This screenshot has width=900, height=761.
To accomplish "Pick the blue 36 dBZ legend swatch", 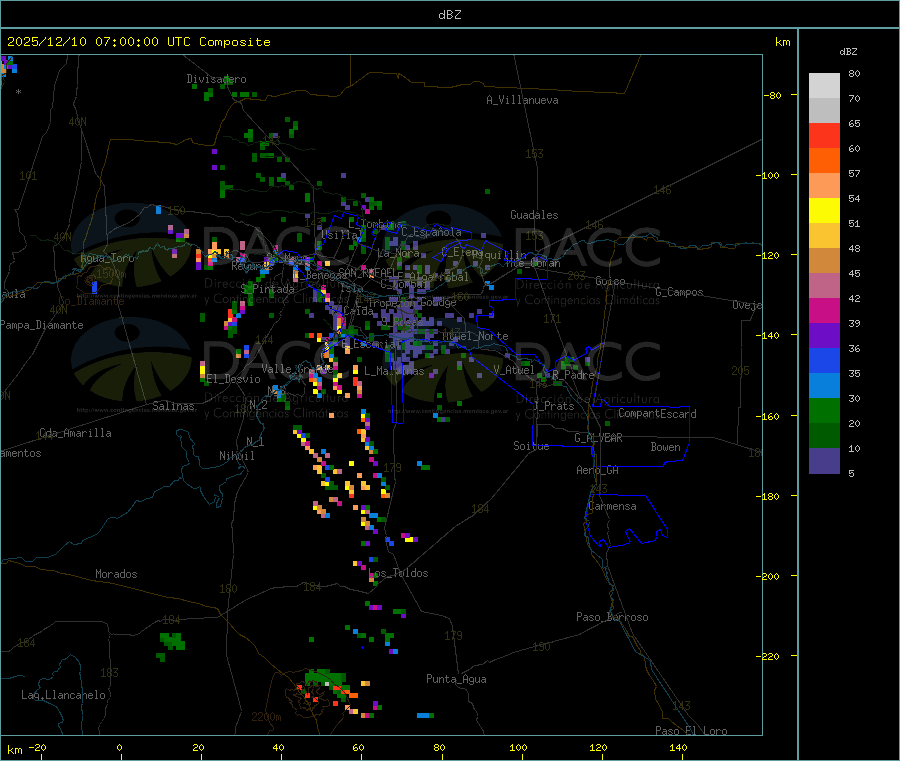I will 824,360.
